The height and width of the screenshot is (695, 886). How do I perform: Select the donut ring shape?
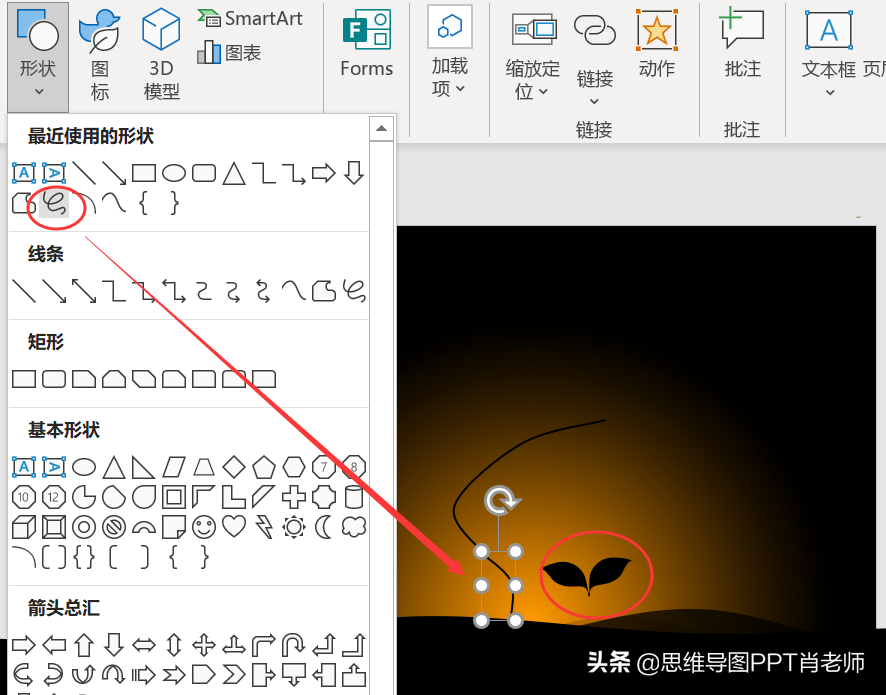(x=84, y=527)
